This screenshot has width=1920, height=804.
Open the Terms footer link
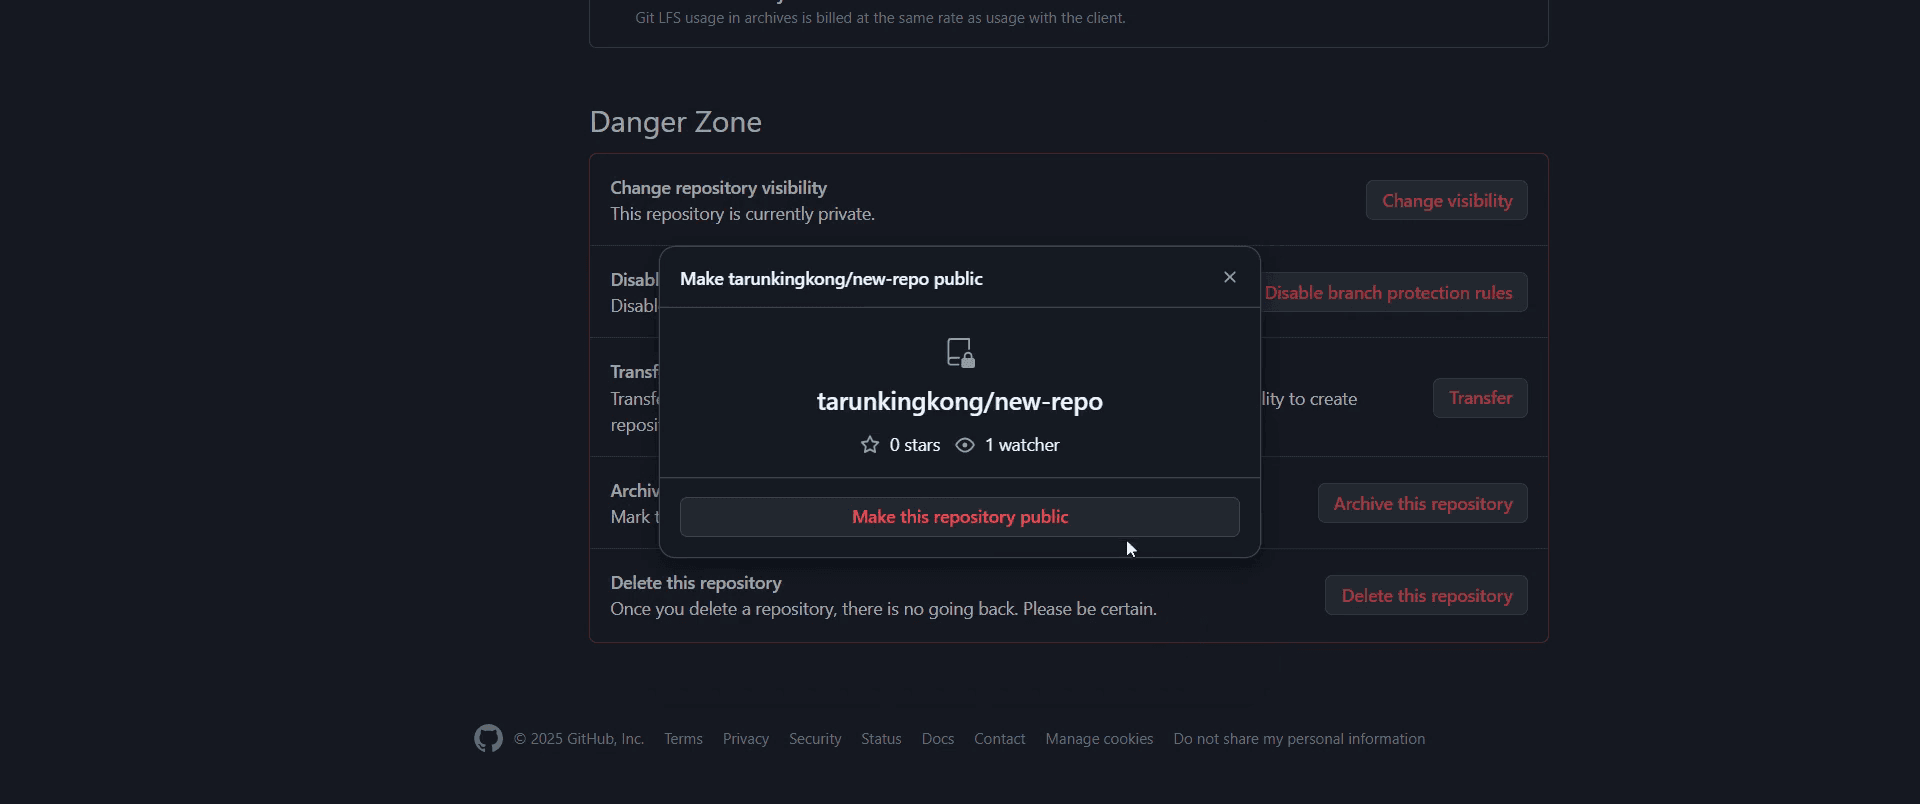pyautogui.click(x=683, y=739)
